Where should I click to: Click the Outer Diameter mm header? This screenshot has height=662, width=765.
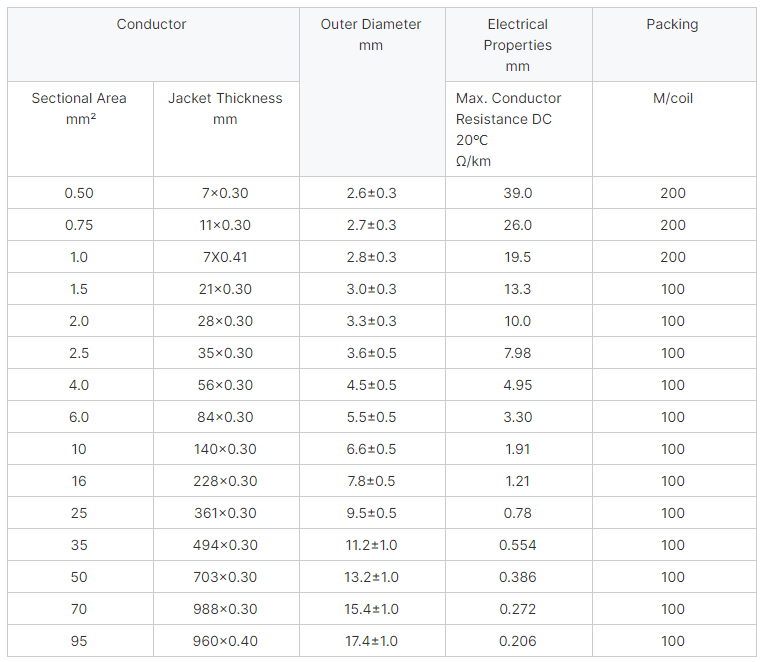click(371, 35)
